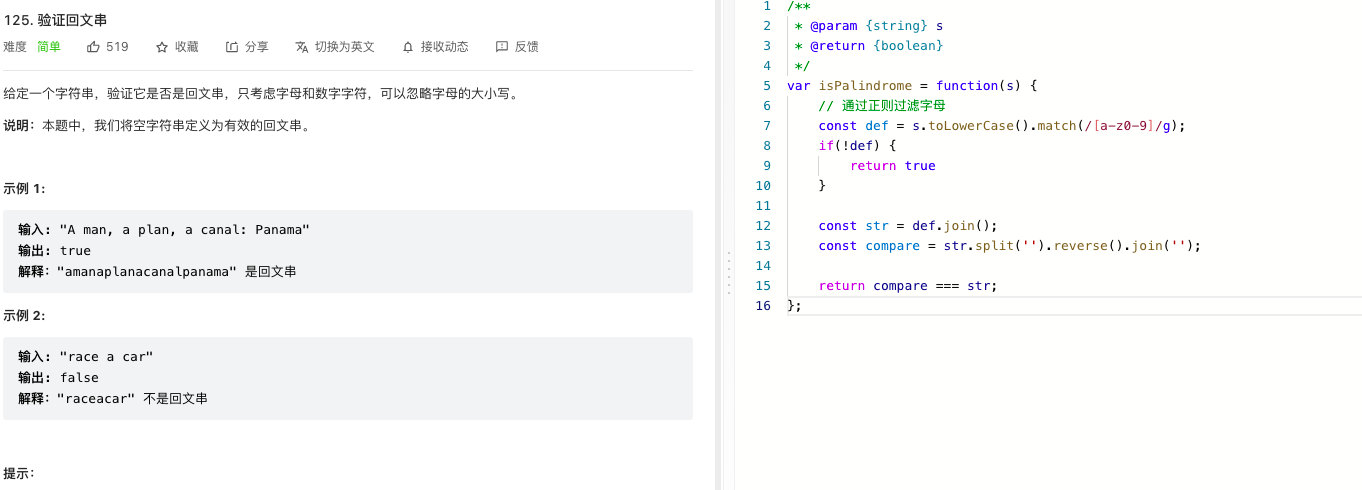
Task: Click the thumbs-up like icon
Action: click(x=93, y=46)
